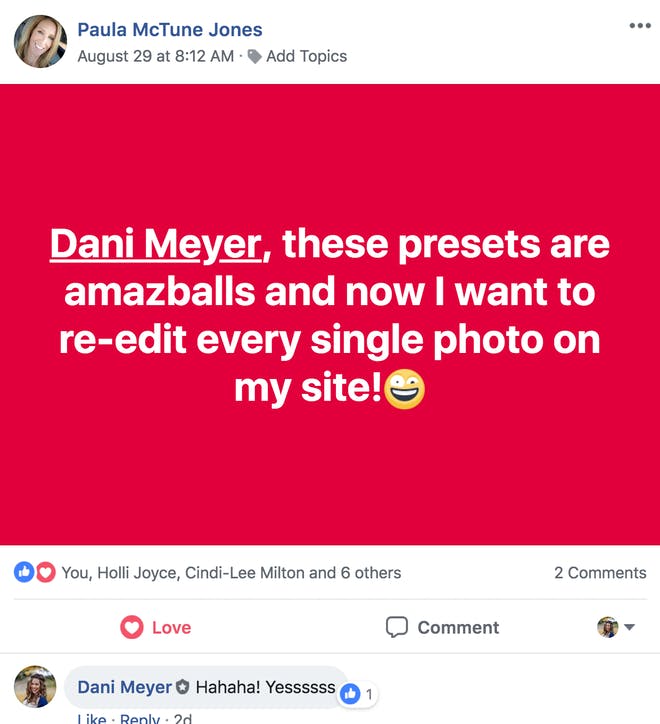Screen dimensions: 660x724
Task: Click the grinning emoji in the post text
Action: click(x=404, y=389)
